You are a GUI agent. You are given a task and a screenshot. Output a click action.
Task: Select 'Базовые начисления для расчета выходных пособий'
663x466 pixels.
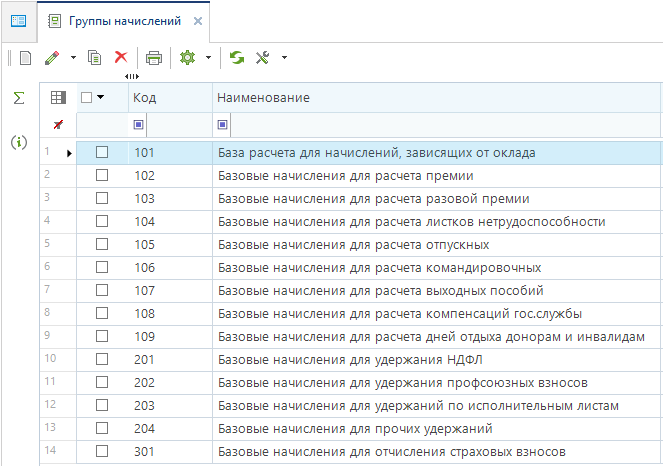[381, 291]
